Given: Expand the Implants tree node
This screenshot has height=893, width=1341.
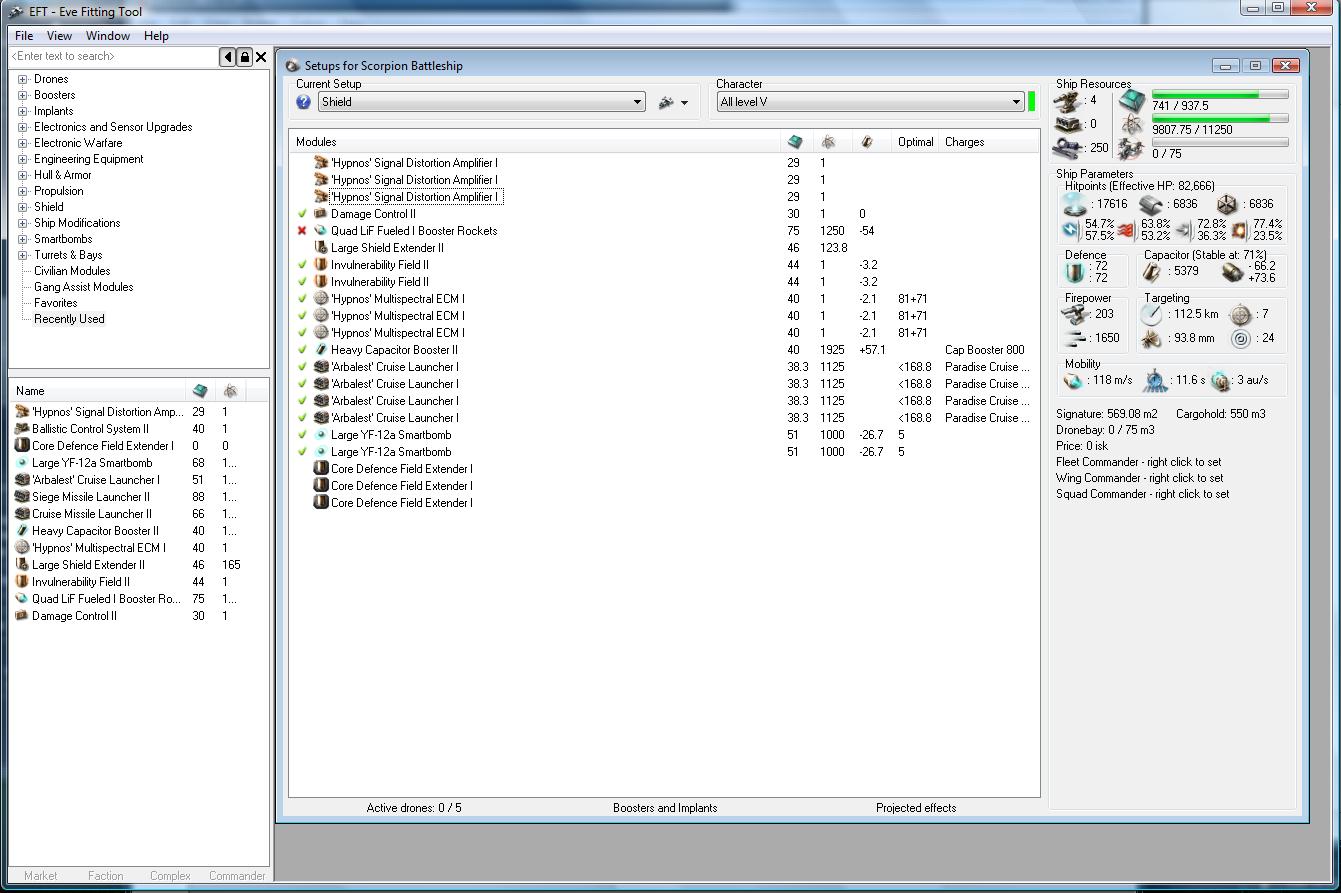Looking at the screenshot, I should [22, 111].
